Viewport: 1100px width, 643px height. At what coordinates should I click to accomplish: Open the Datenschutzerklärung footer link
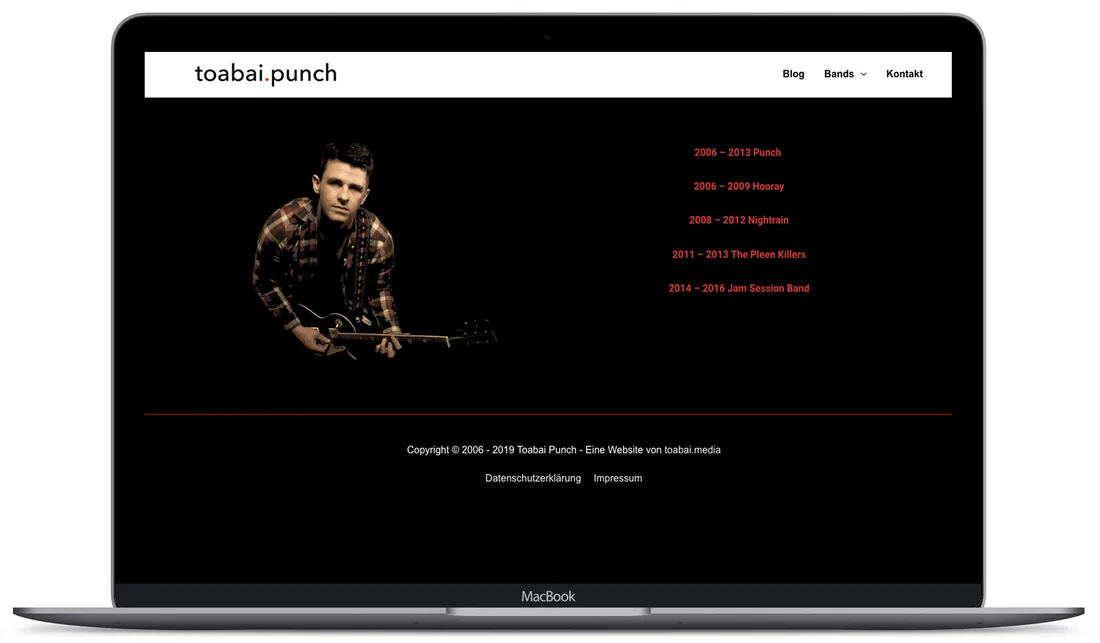pos(533,478)
